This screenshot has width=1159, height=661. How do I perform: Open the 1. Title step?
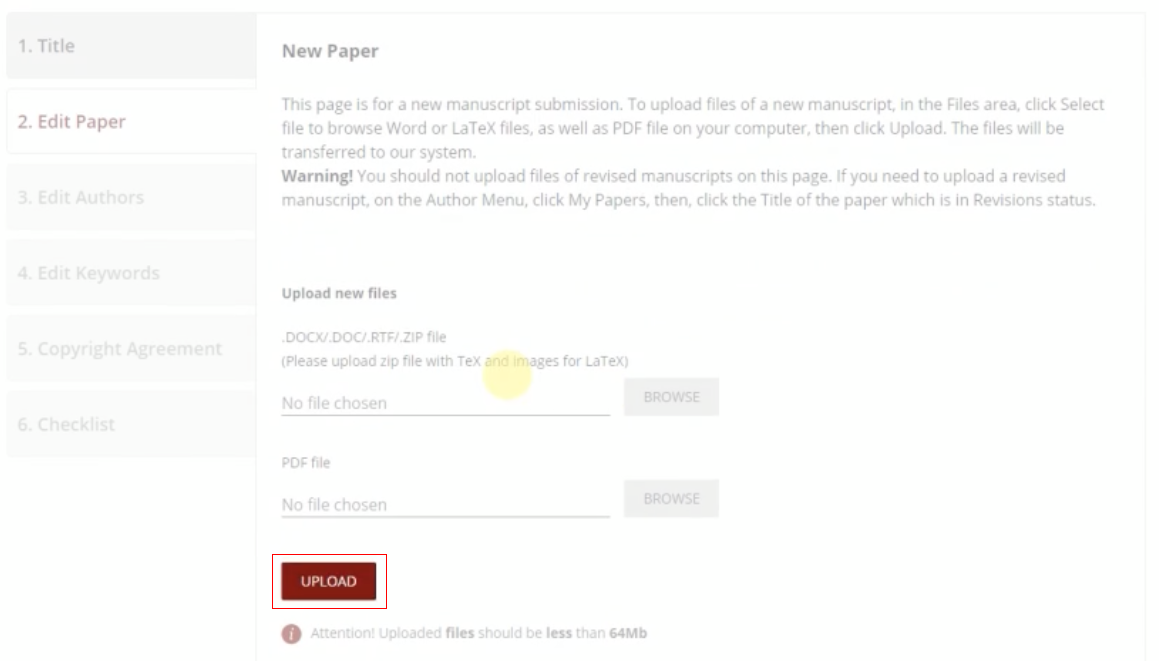click(x=132, y=46)
